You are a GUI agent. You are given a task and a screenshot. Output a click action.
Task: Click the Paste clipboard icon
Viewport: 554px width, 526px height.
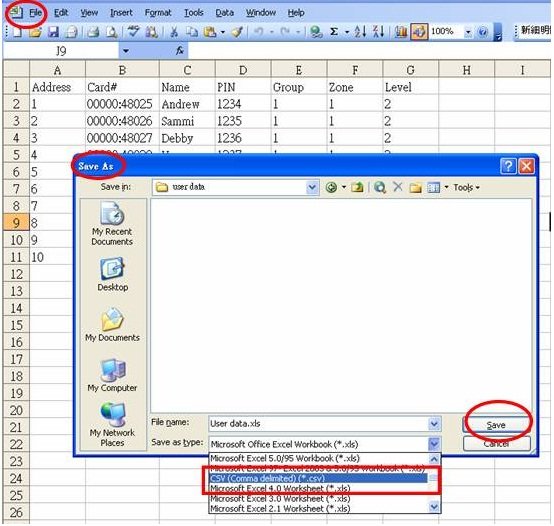210,32
